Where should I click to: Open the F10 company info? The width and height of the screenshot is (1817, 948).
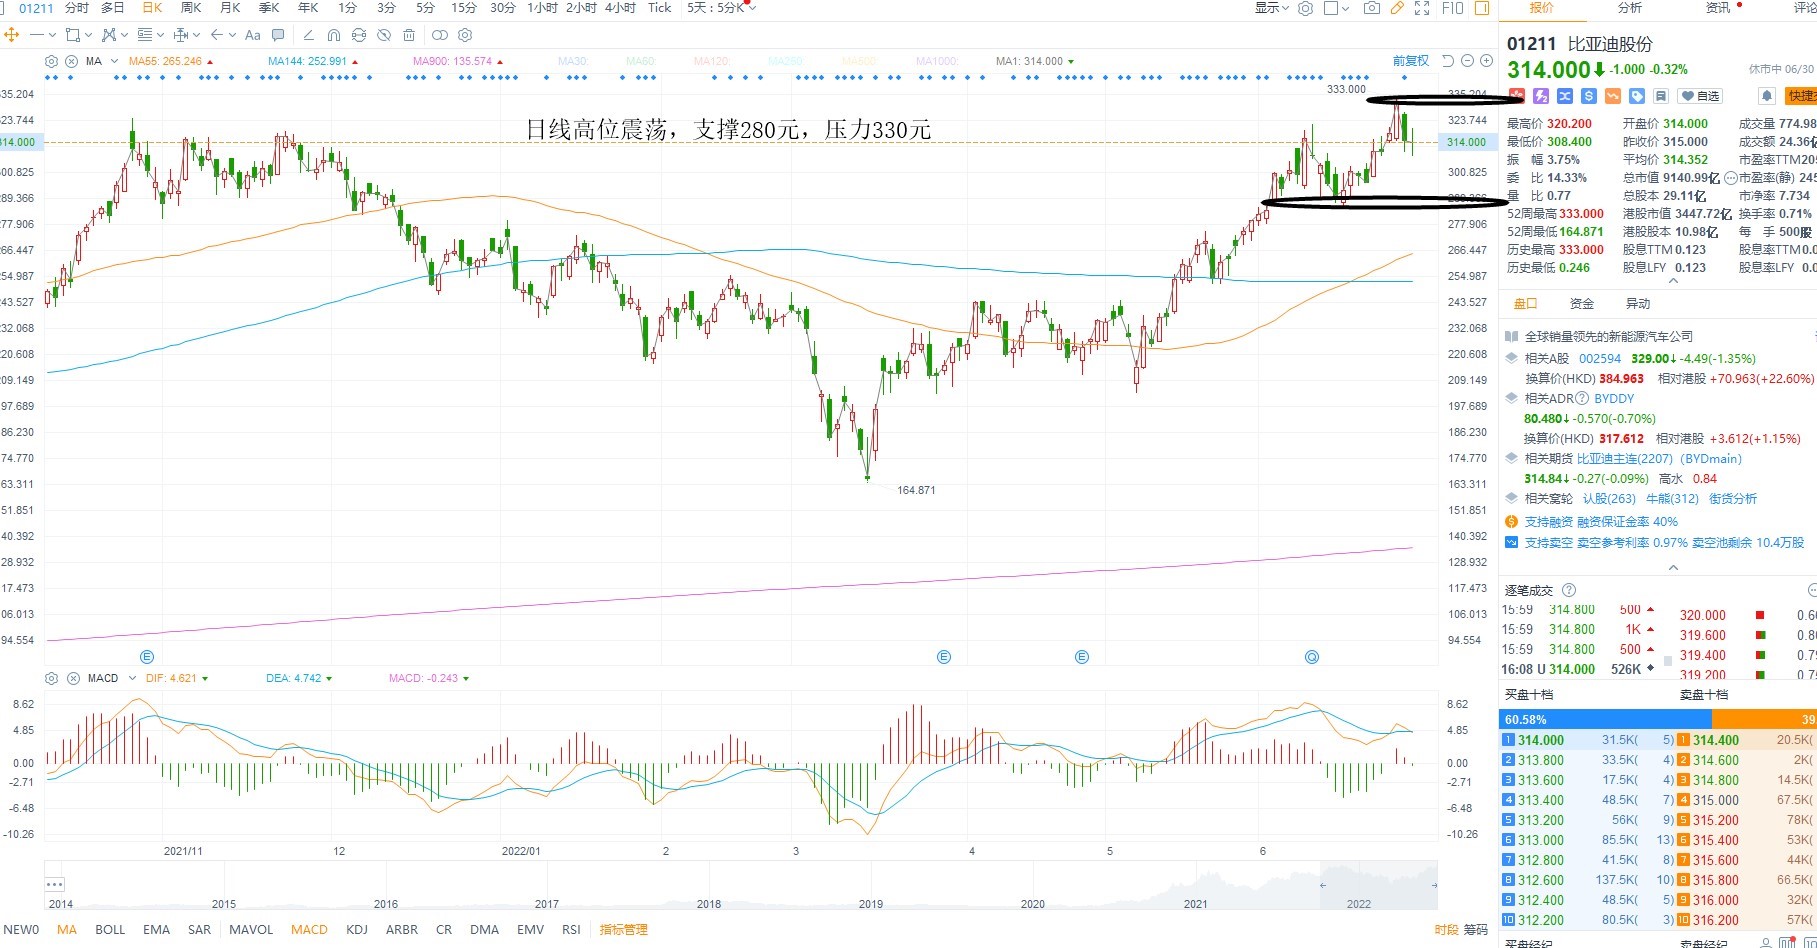click(x=1453, y=8)
